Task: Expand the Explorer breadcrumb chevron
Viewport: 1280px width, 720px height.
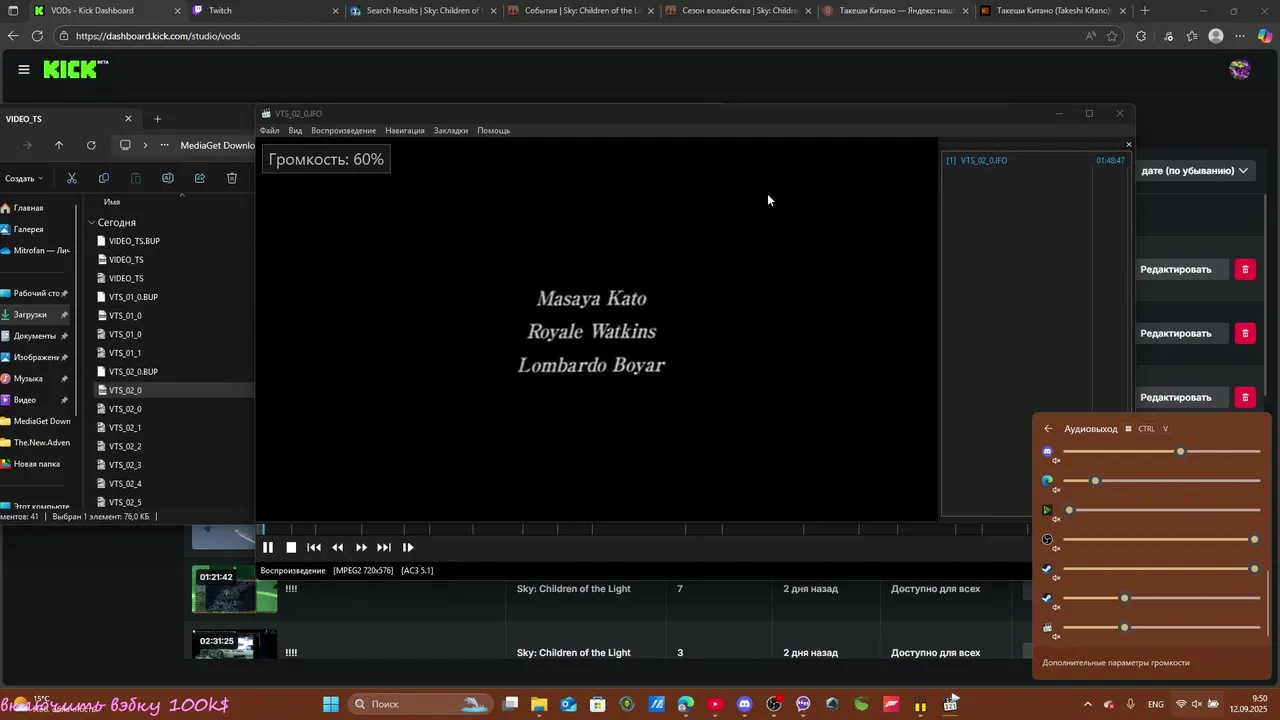Action: coord(145,145)
